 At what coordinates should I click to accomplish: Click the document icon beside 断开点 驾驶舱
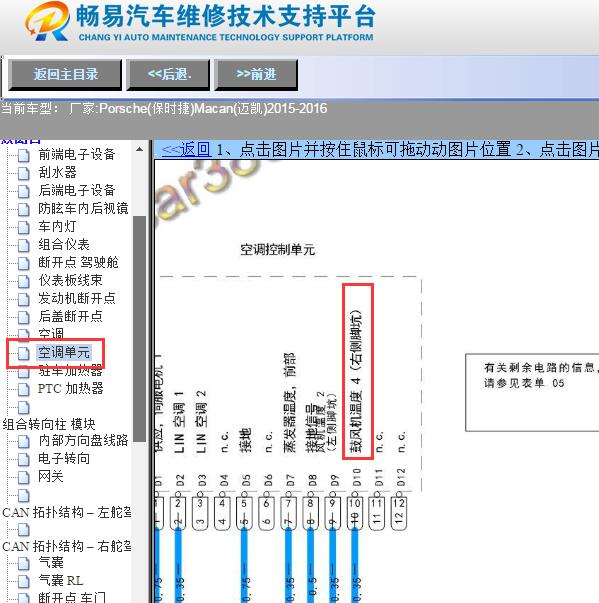click(x=23, y=263)
